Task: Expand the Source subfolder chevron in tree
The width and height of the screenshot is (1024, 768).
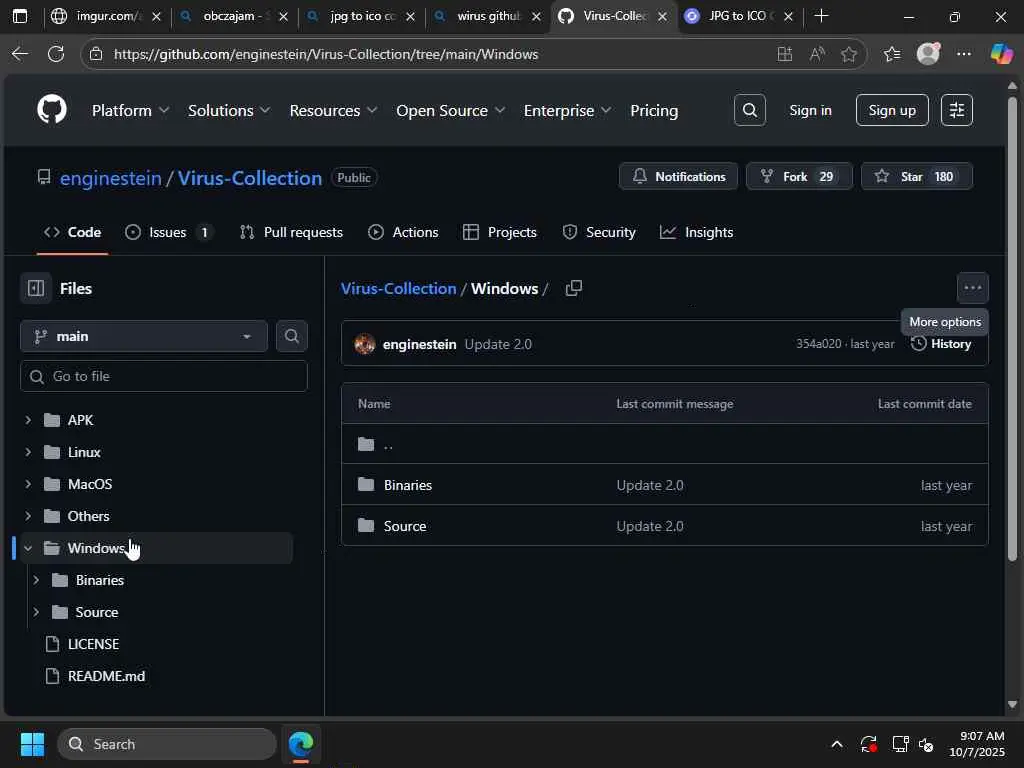Action: point(36,612)
